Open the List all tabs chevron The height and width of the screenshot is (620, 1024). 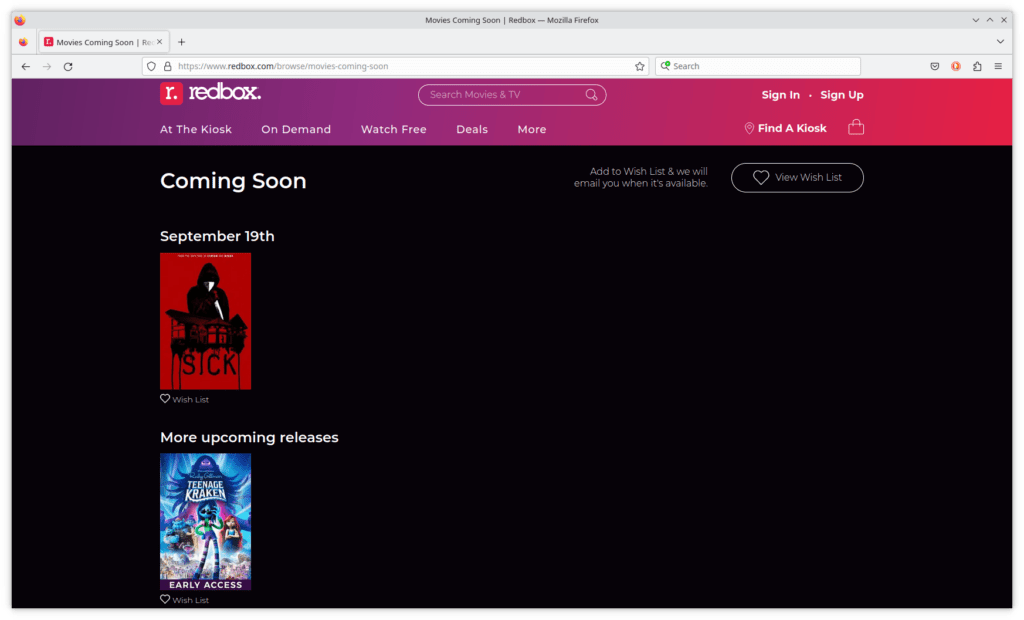tap(1000, 42)
